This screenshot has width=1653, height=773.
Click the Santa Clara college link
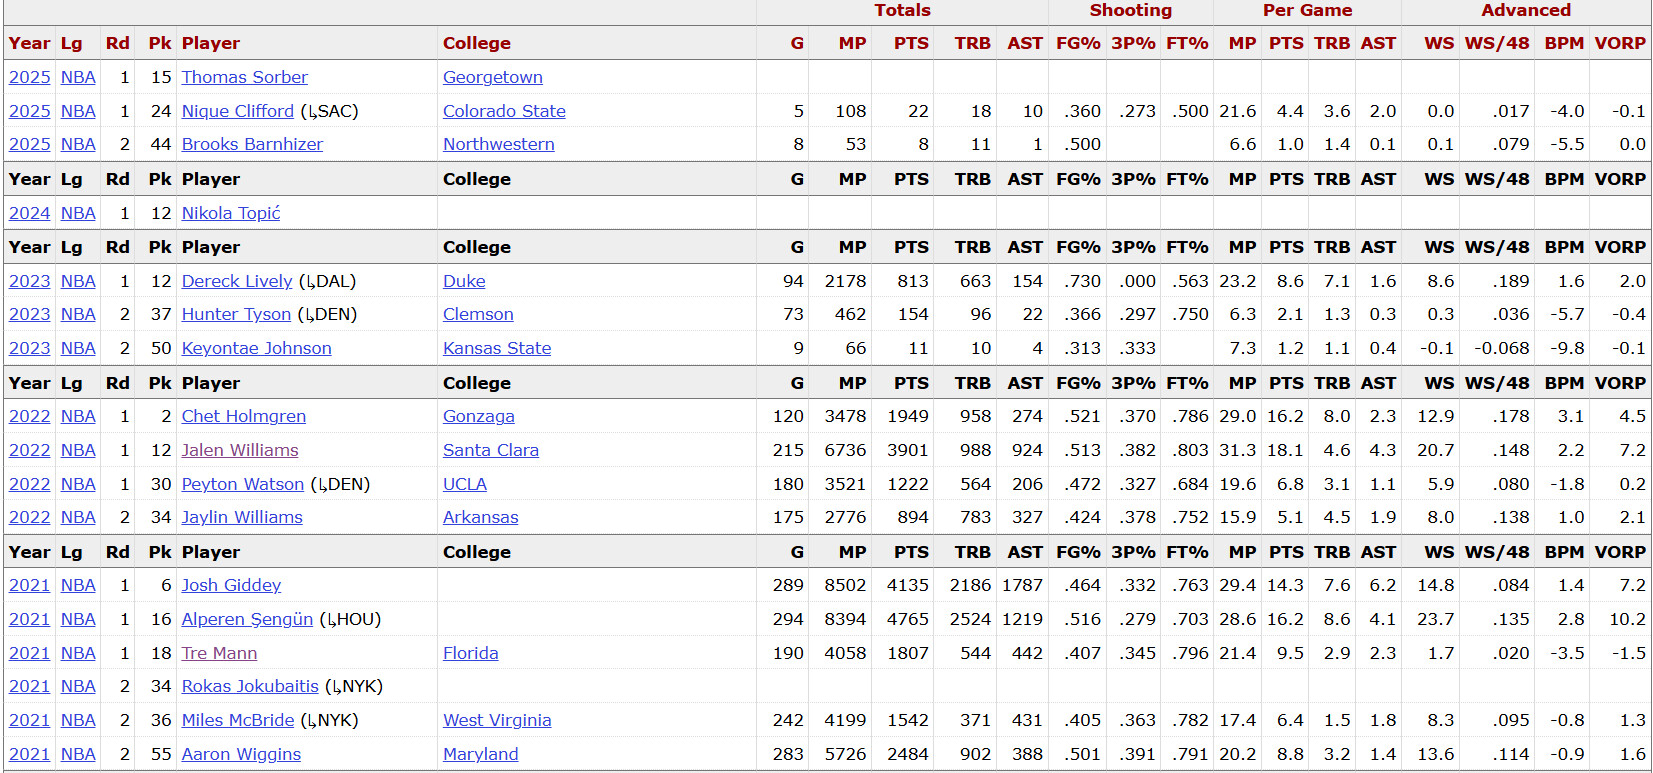[x=490, y=450]
